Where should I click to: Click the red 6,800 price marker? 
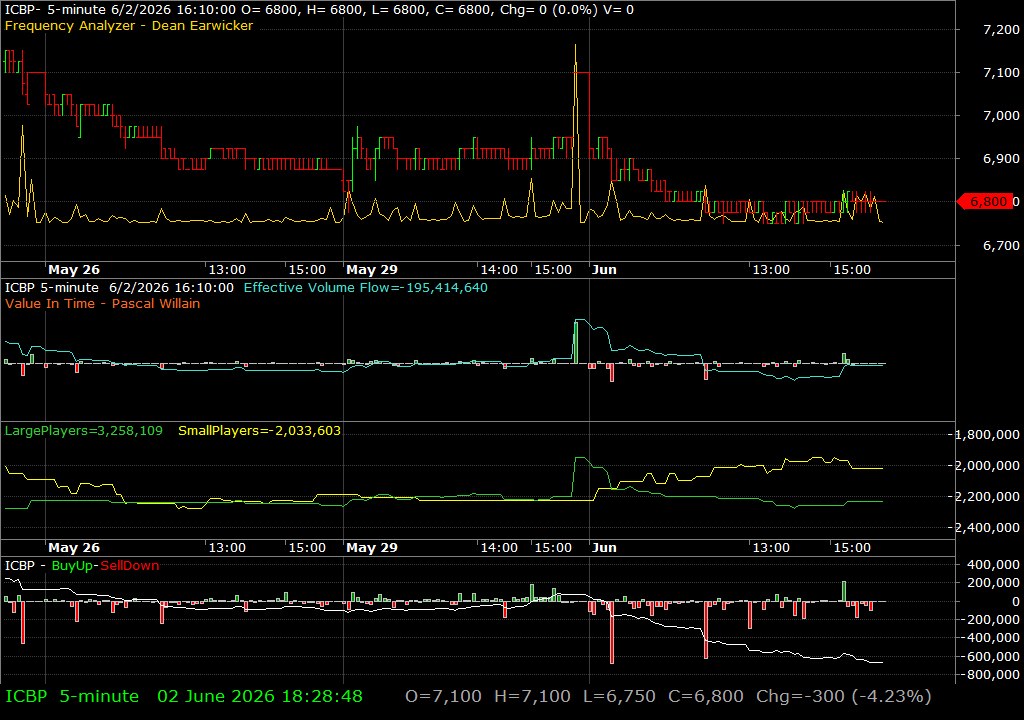click(985, 201)
